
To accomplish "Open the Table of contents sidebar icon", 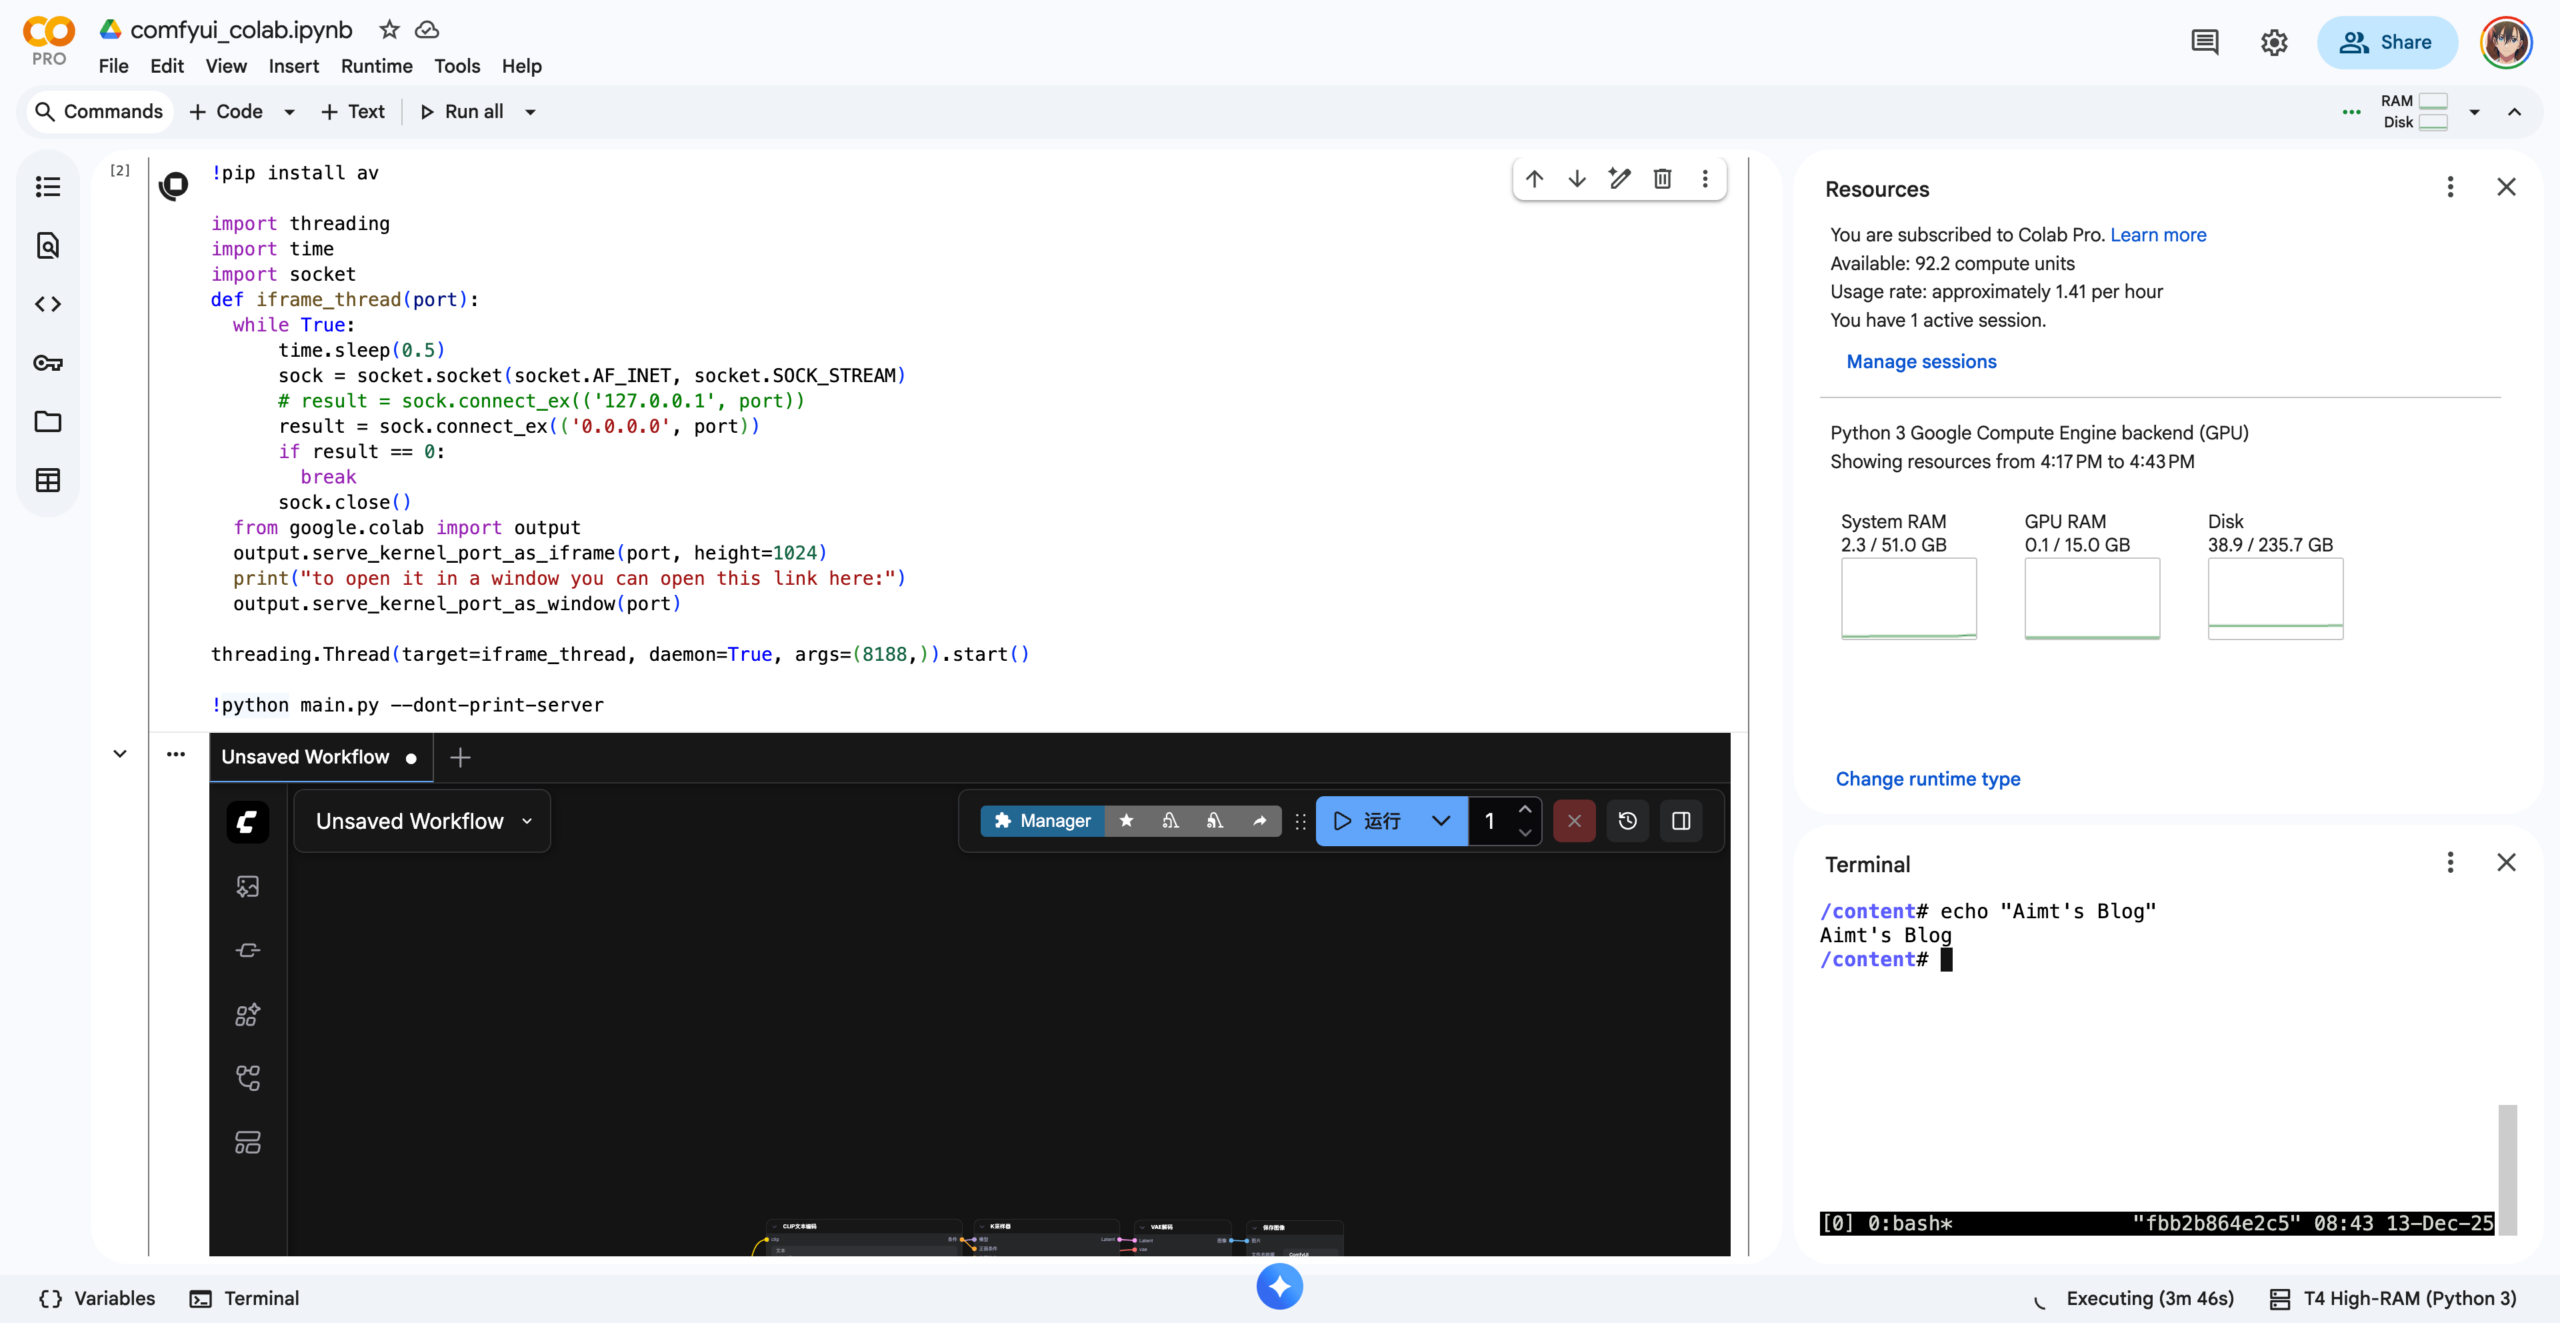I will pyautogui.click(x=48, y=187).
